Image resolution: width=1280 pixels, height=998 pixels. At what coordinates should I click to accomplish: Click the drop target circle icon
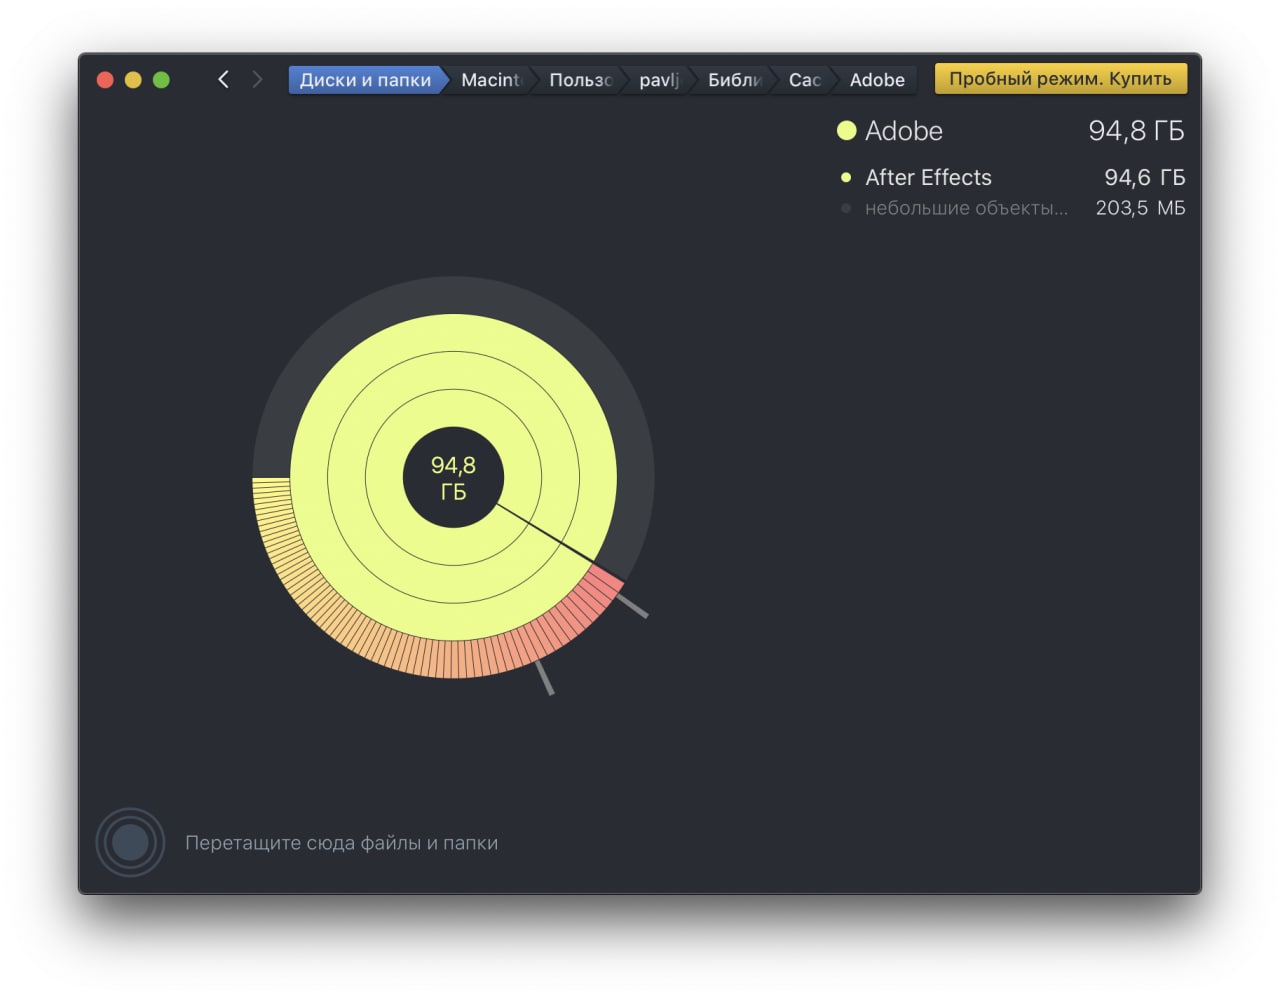(130, 842)
